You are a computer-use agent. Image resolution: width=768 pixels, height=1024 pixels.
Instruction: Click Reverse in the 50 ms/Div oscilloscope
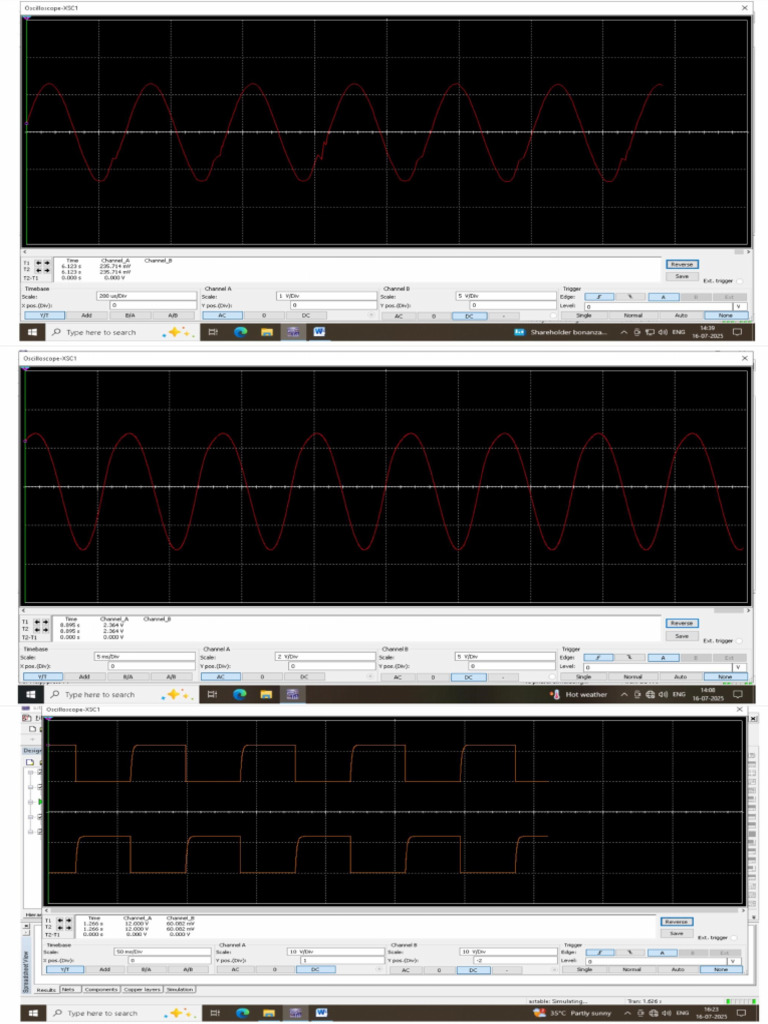676,921
